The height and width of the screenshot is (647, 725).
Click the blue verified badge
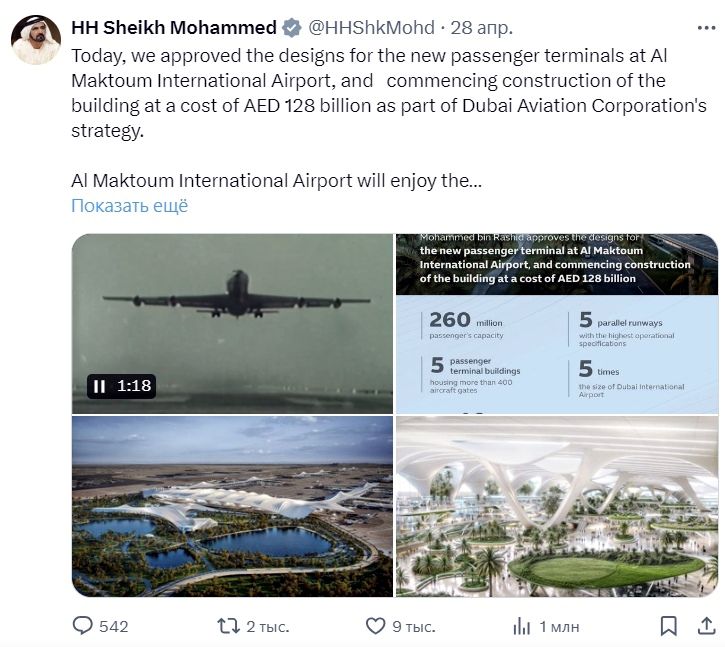point(292,27)
